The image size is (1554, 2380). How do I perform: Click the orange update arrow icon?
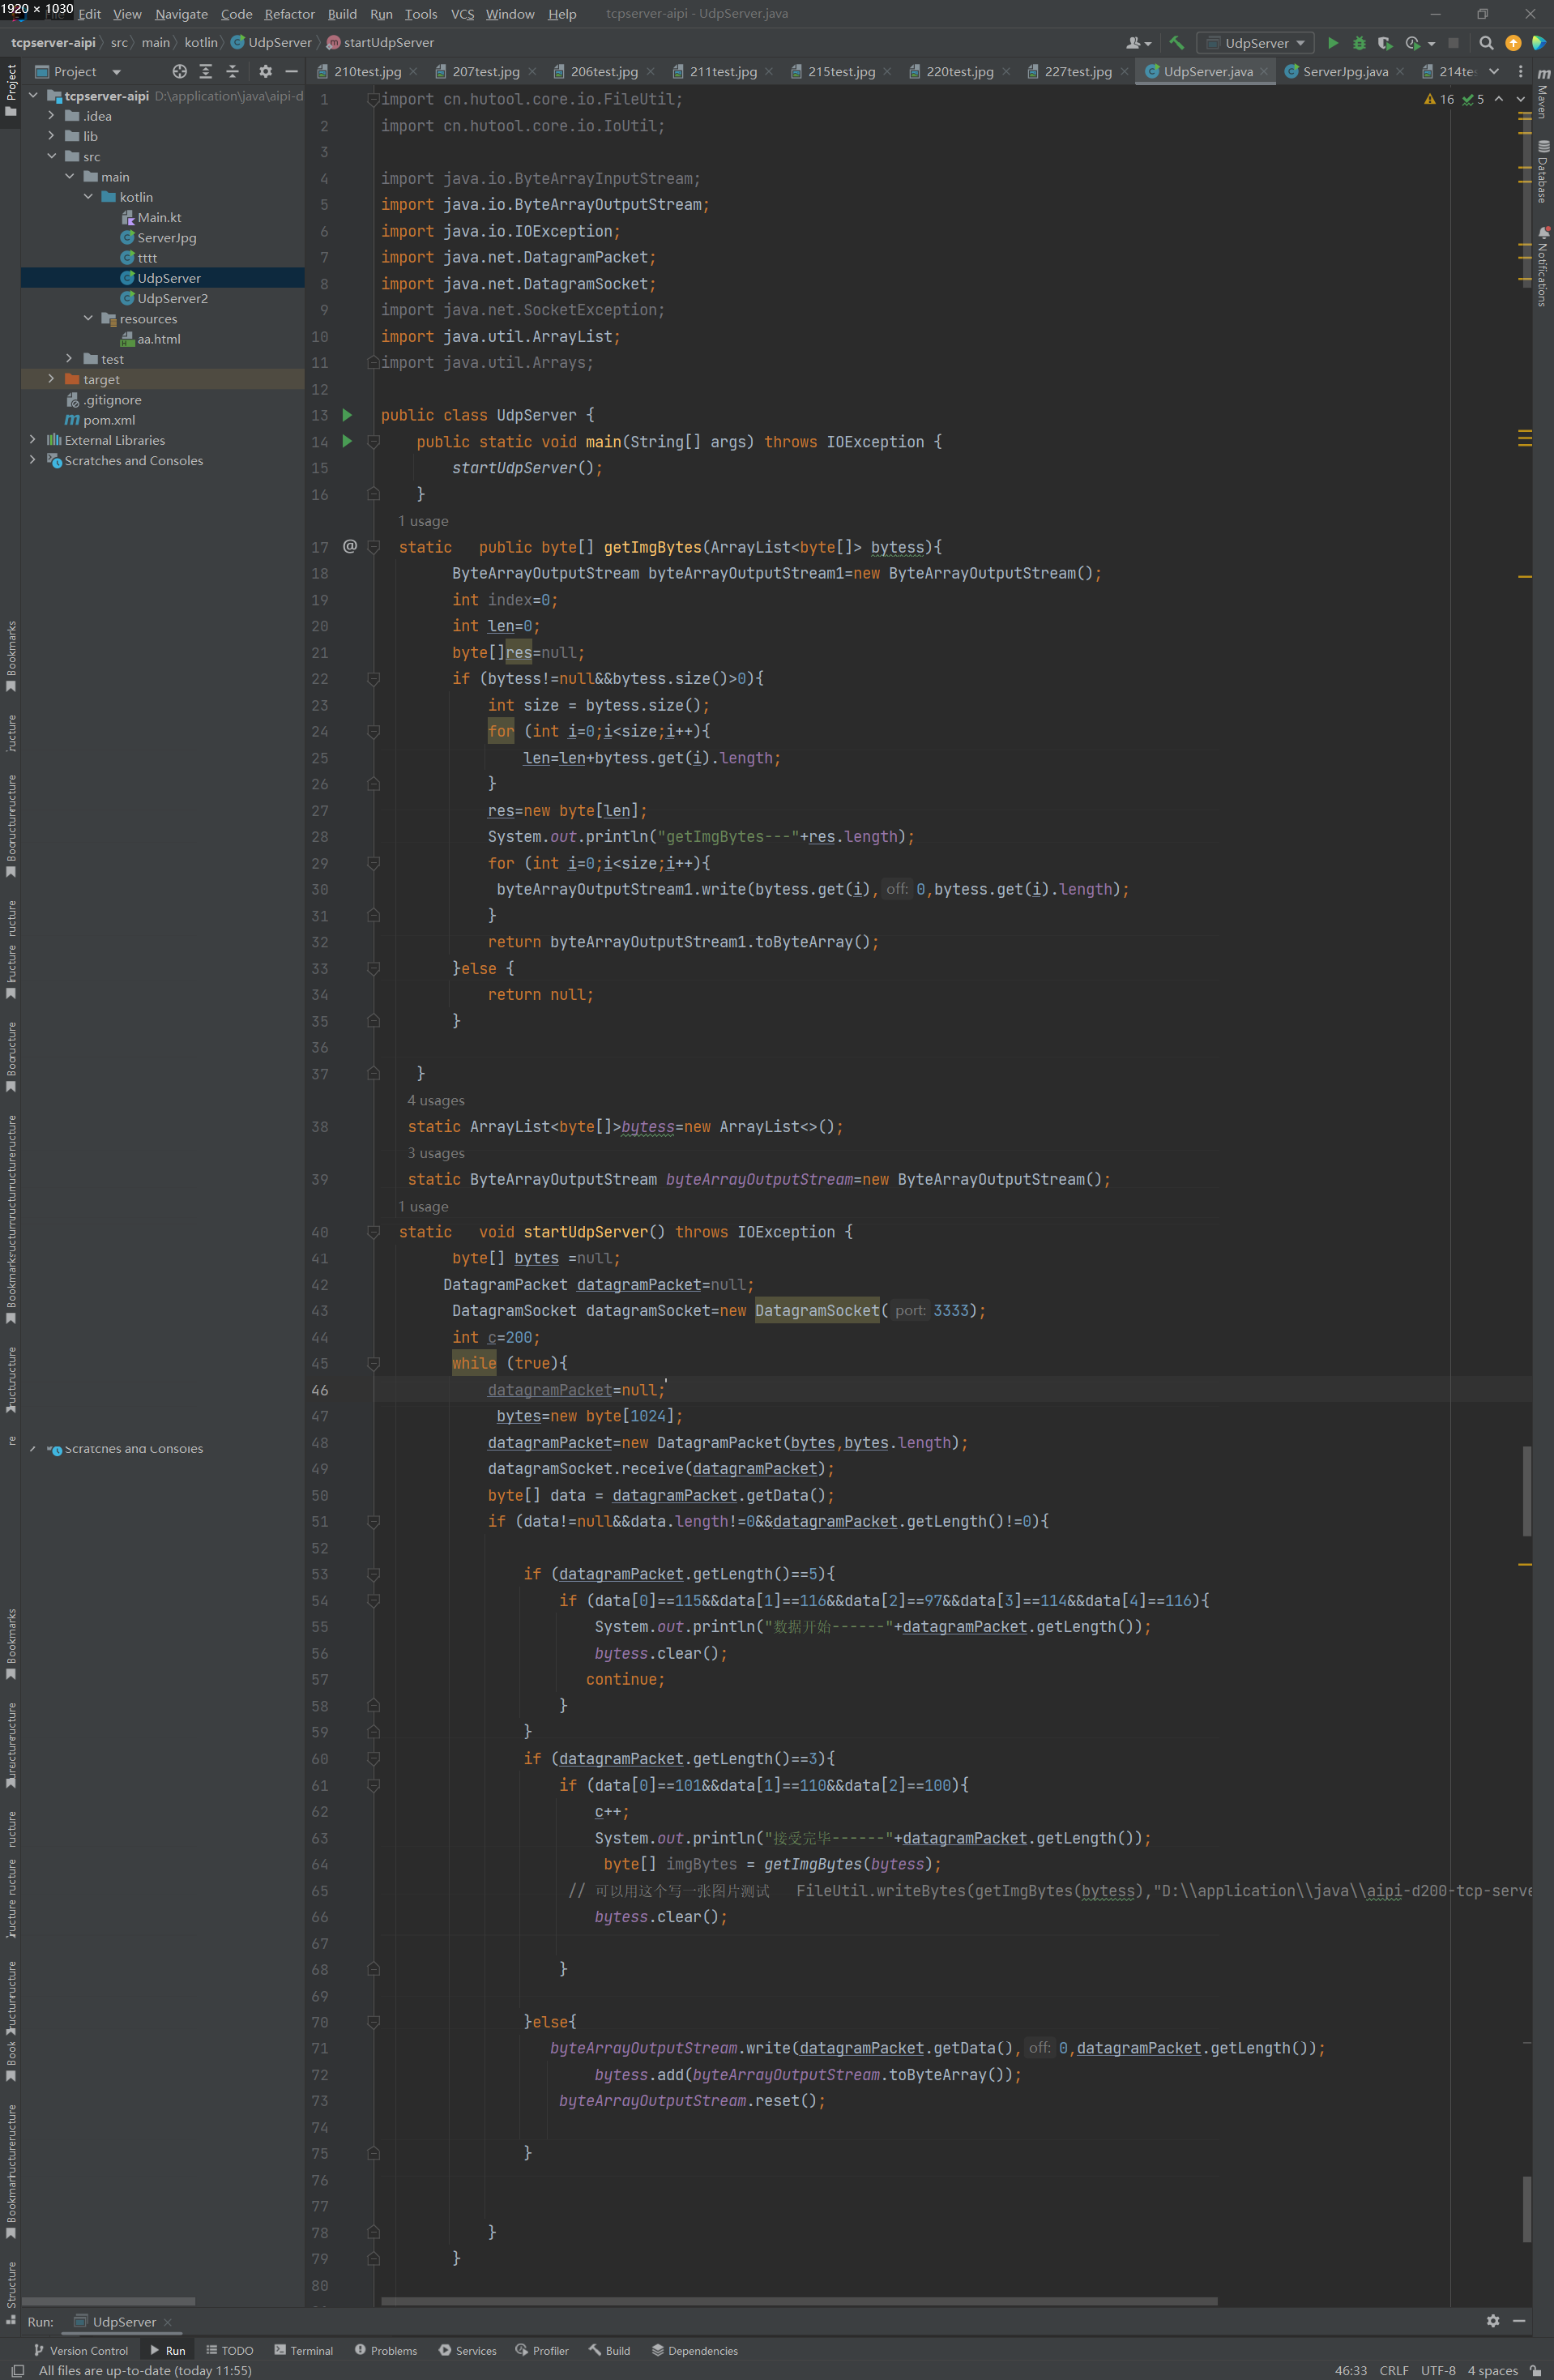1513,43
